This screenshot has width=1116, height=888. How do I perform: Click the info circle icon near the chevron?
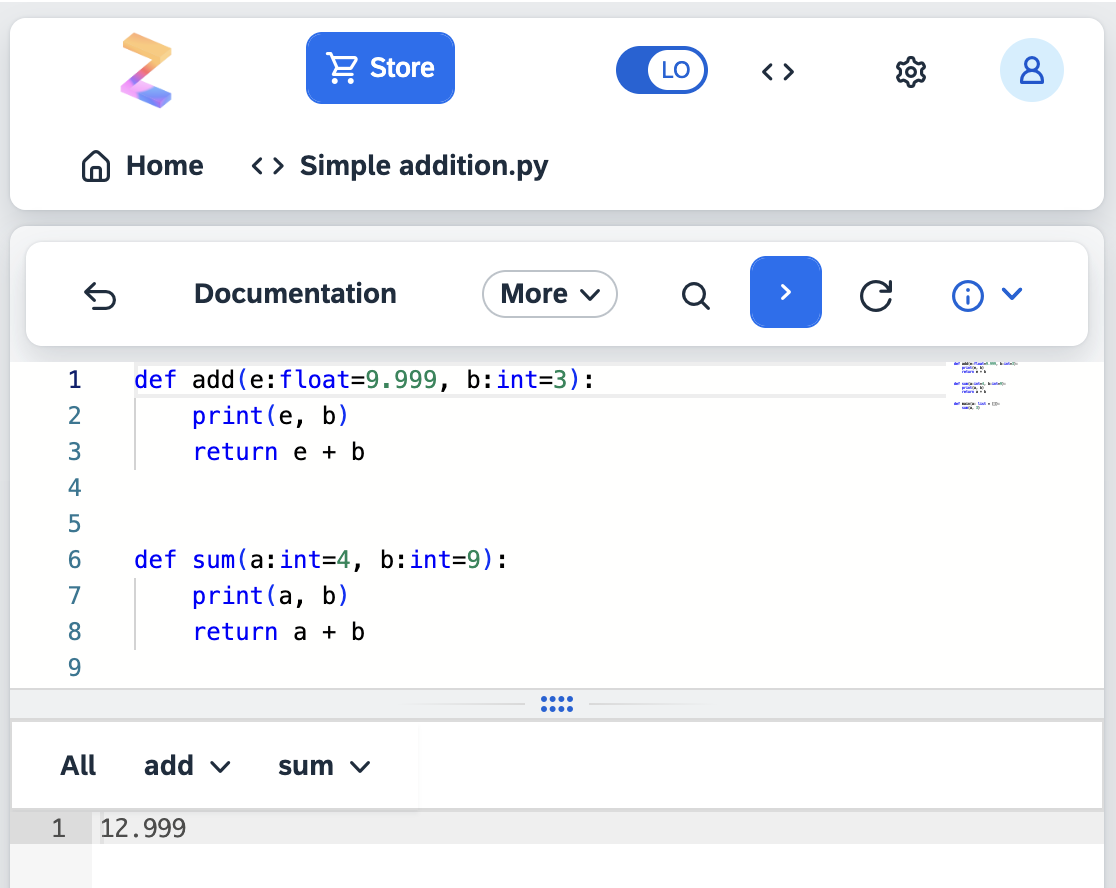(x=967, y=294)
